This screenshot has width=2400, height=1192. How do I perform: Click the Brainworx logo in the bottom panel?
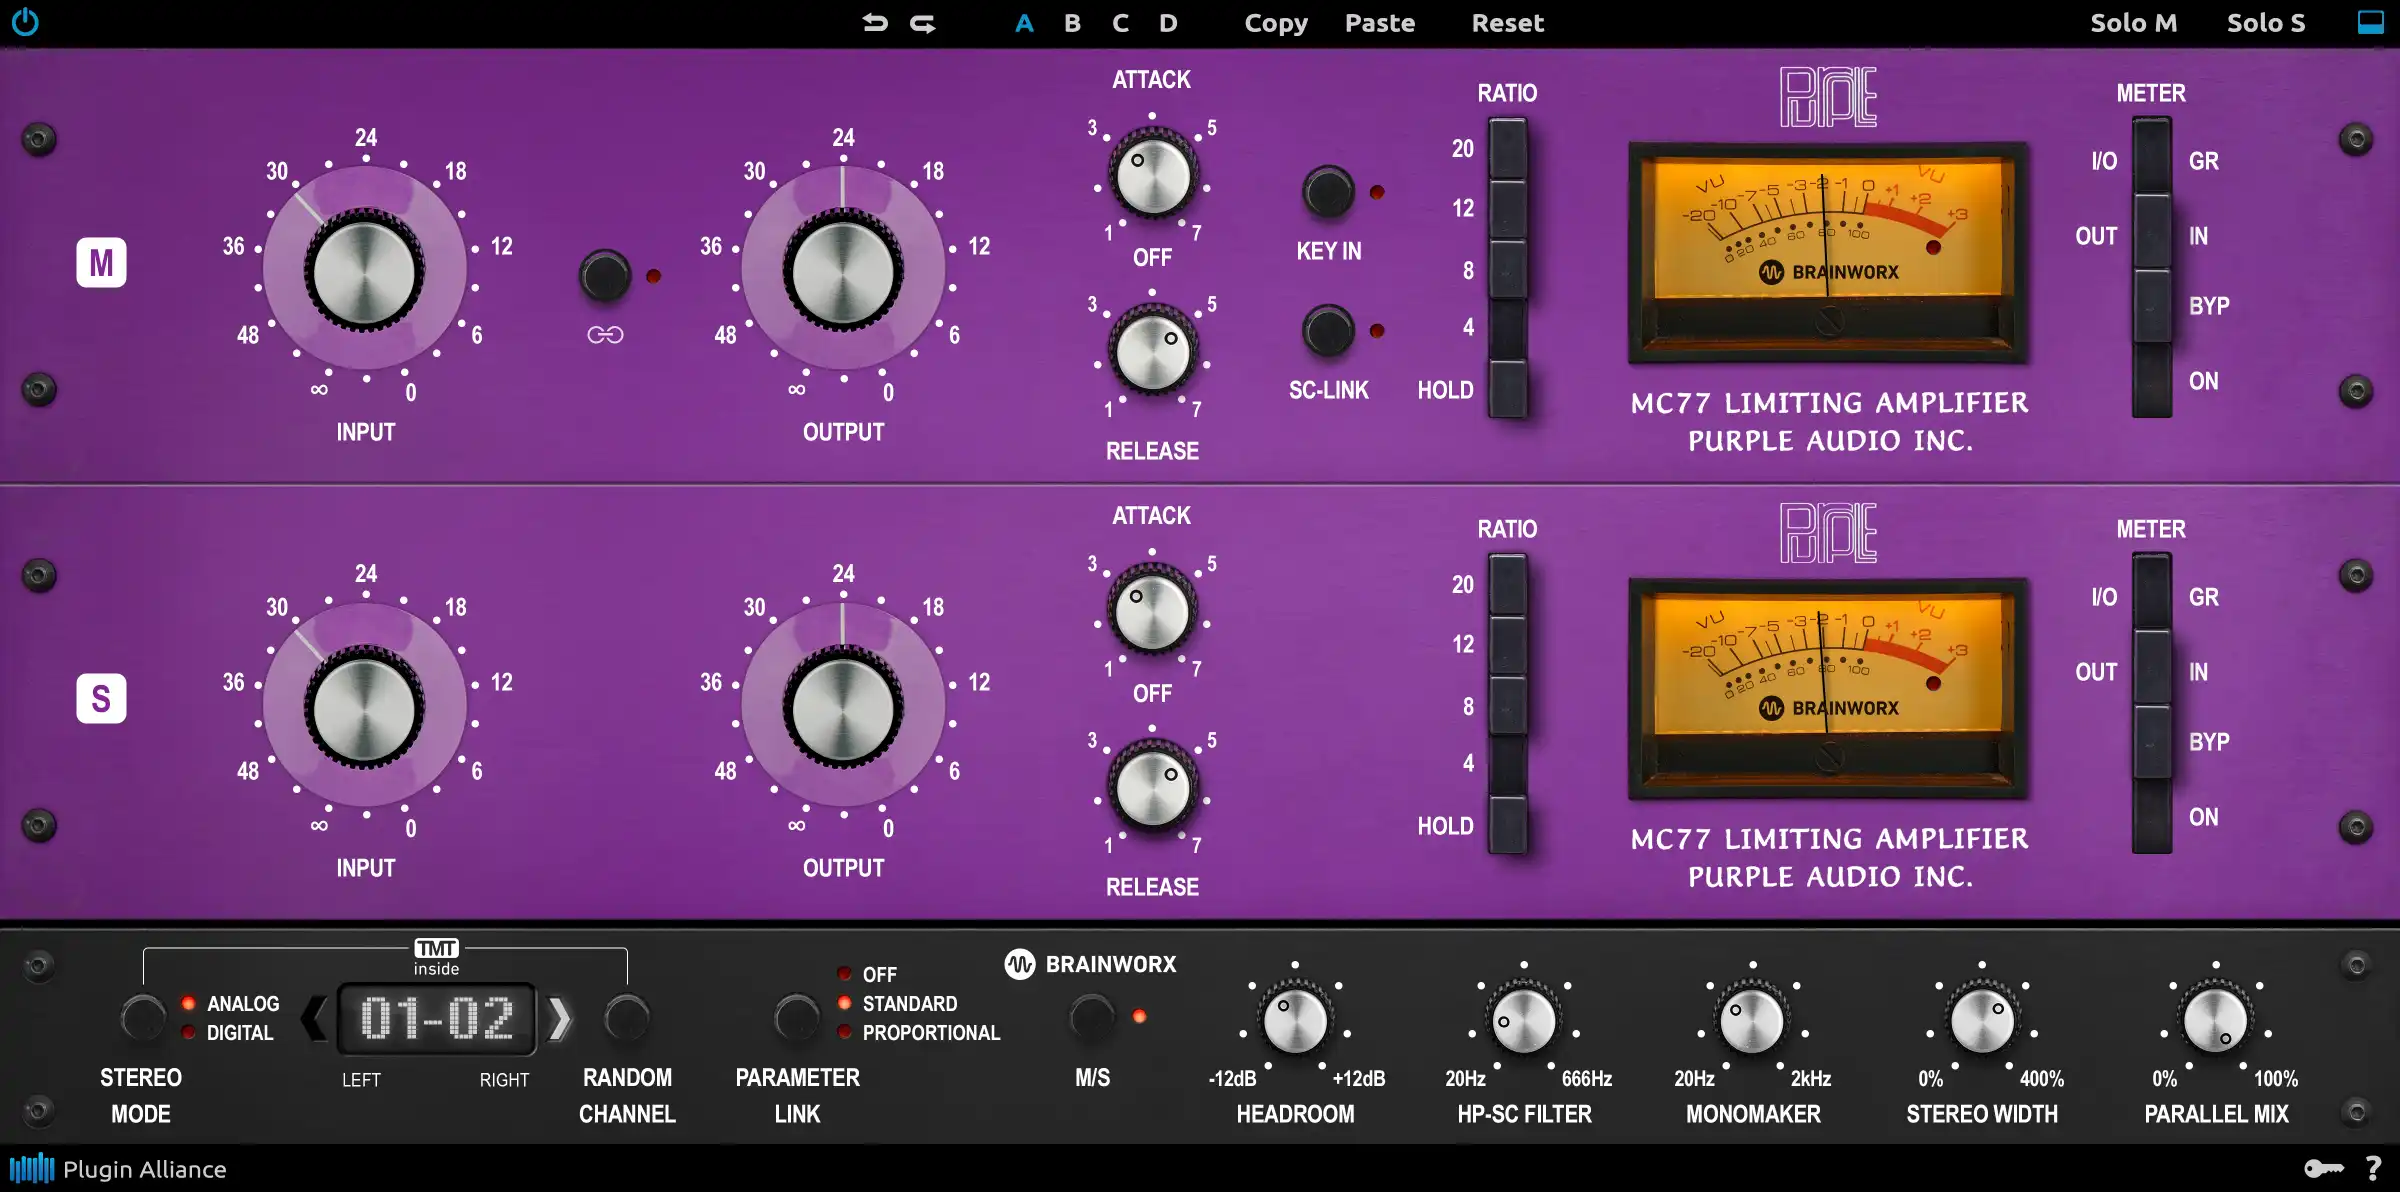(1092, 964)
